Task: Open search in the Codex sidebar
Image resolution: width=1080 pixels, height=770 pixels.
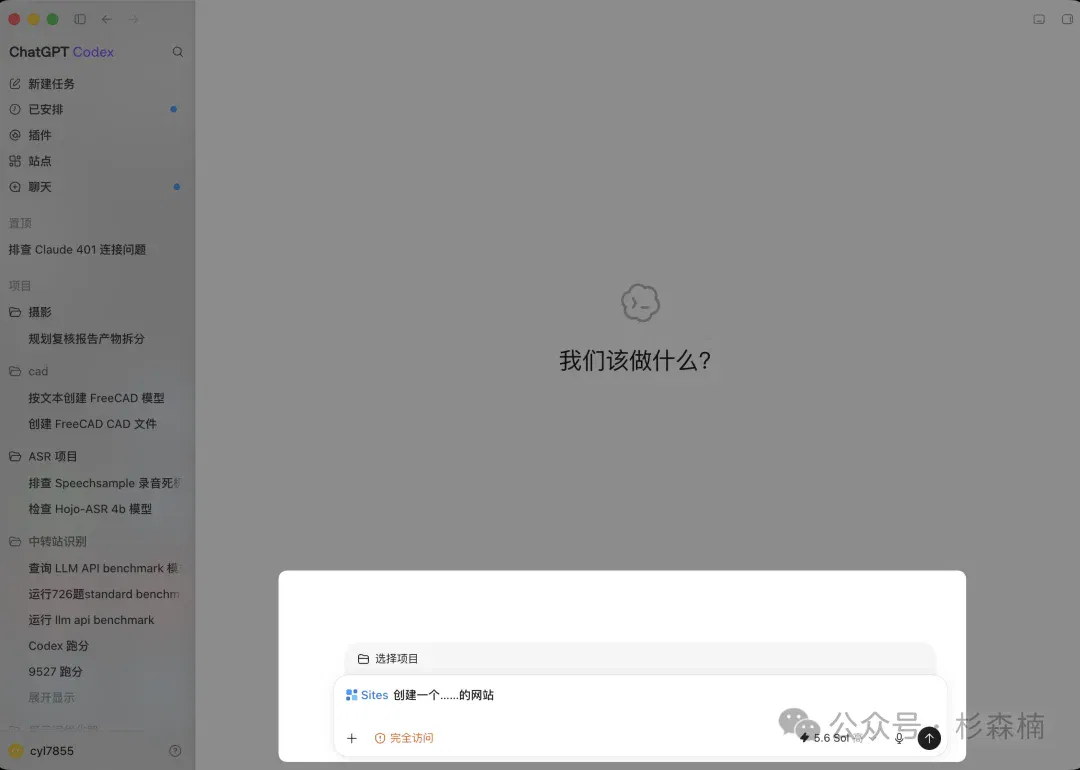Action: pos(178,52)
